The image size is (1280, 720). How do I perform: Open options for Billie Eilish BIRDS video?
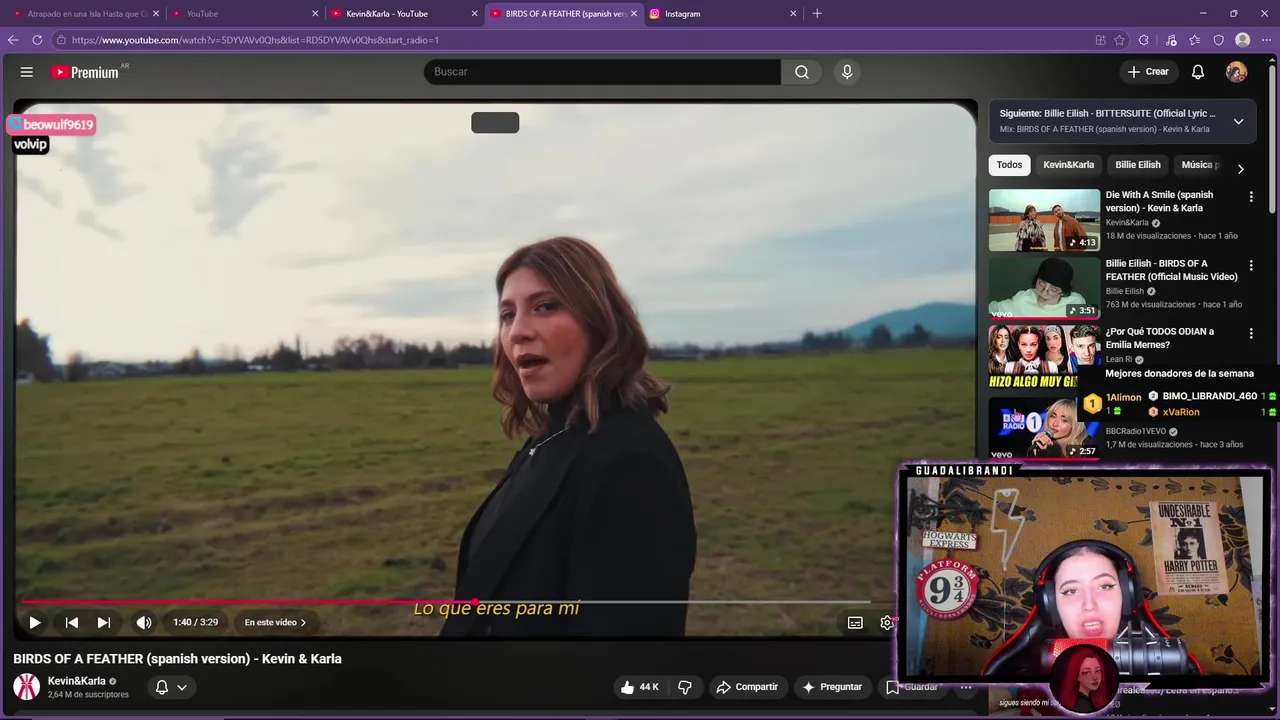1251,265
